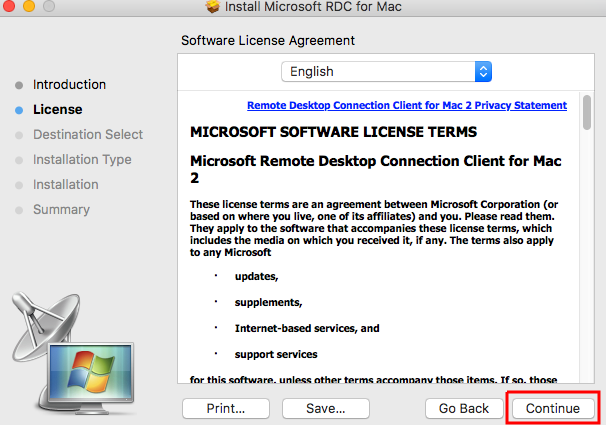Image resolution: width=606 pixels, height=425 pixels.
Task: Click the gray bullet beside Introduction
Action: pos(19,85)
